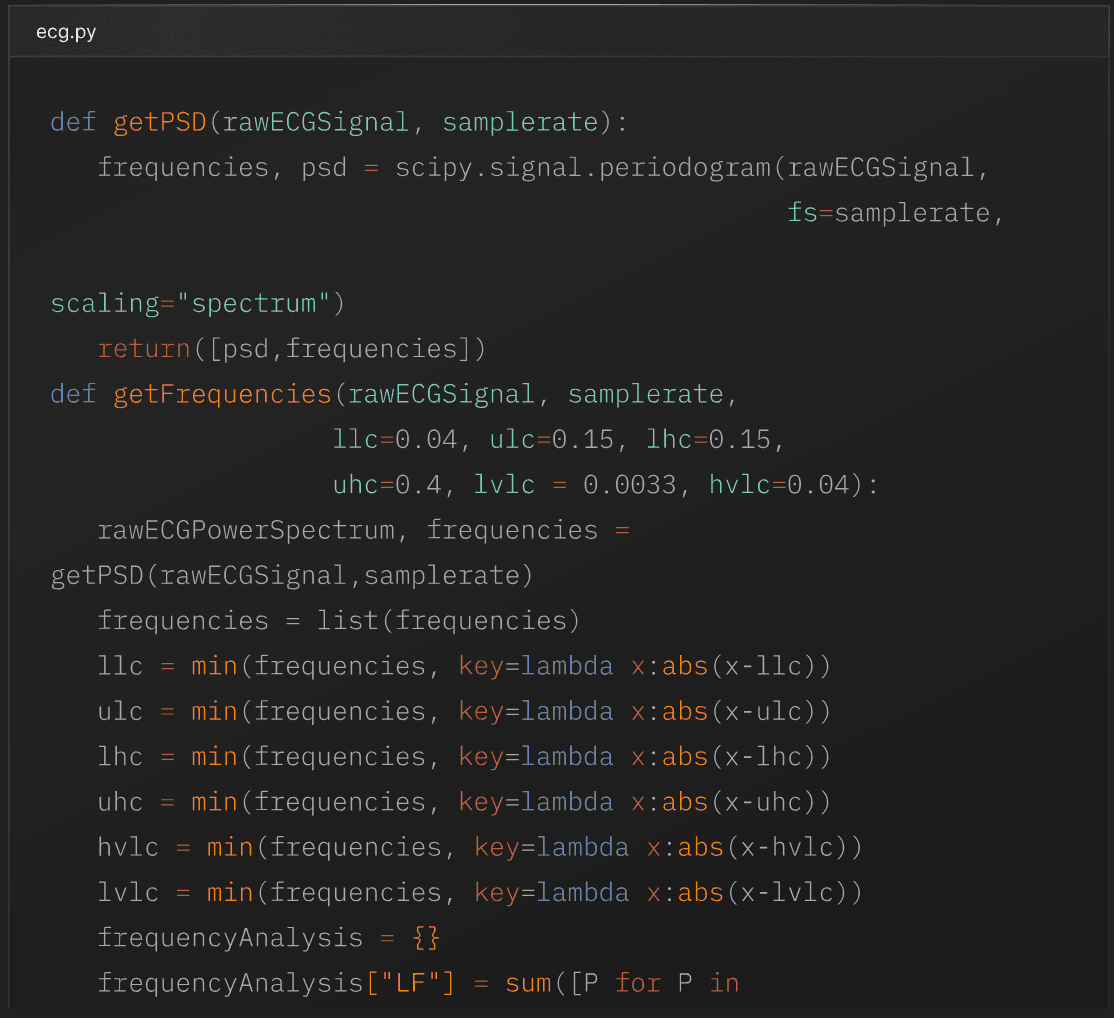Click the getFrequencies function name
Viewport: 1114px width, 1018px height.
point(220,394)
